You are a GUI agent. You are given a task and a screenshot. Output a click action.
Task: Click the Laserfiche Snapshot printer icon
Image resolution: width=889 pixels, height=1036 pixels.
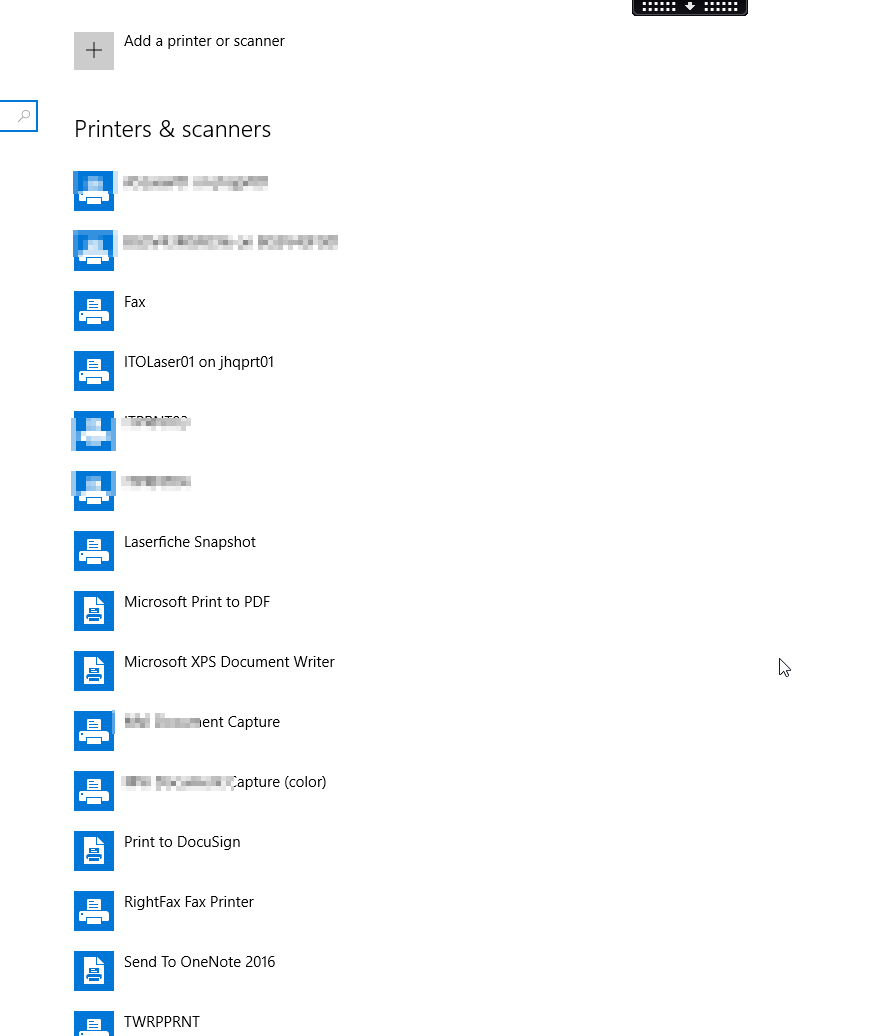coord(94,551)
